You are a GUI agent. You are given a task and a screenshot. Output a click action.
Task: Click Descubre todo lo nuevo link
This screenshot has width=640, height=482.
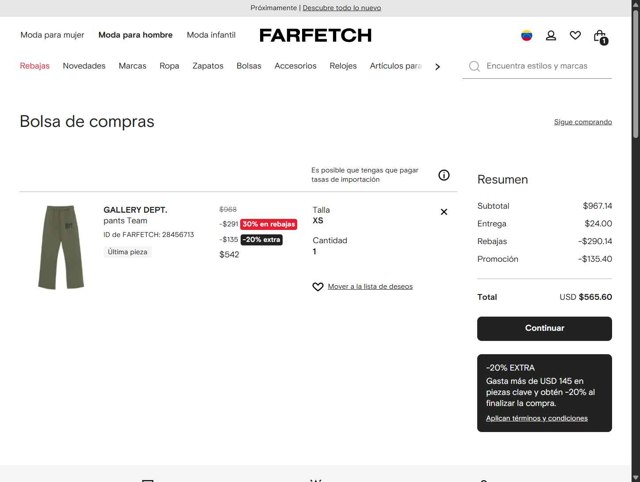(342, 8)
